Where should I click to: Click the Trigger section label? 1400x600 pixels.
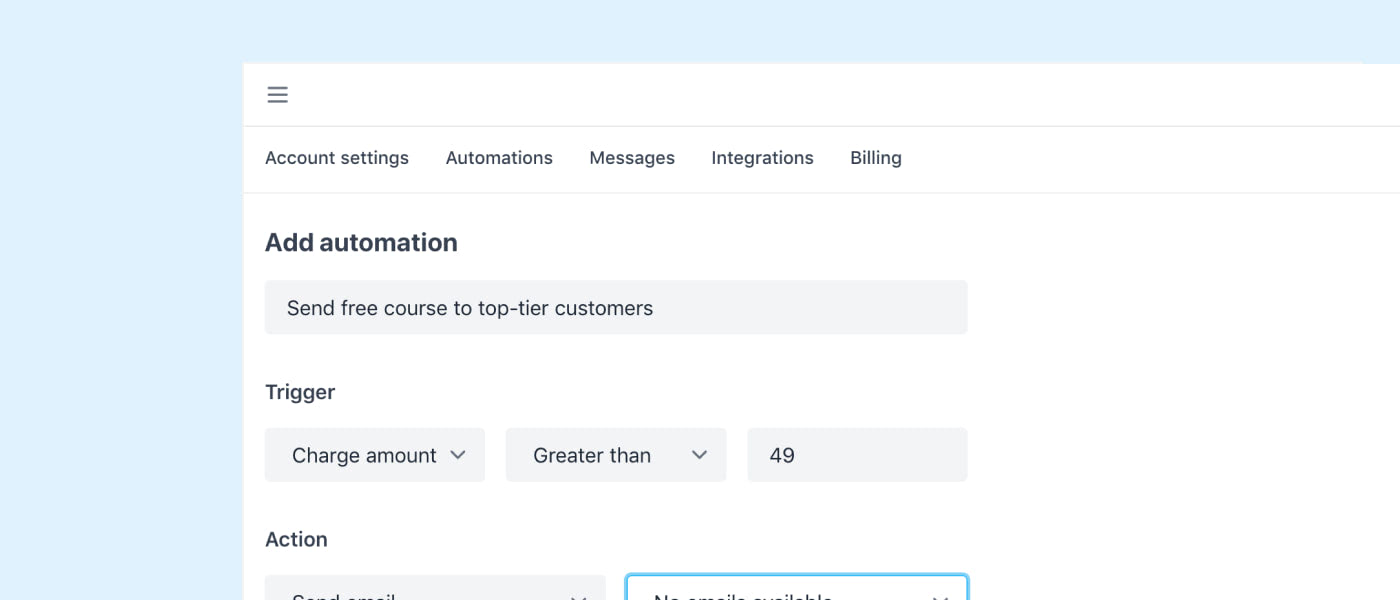300,392
